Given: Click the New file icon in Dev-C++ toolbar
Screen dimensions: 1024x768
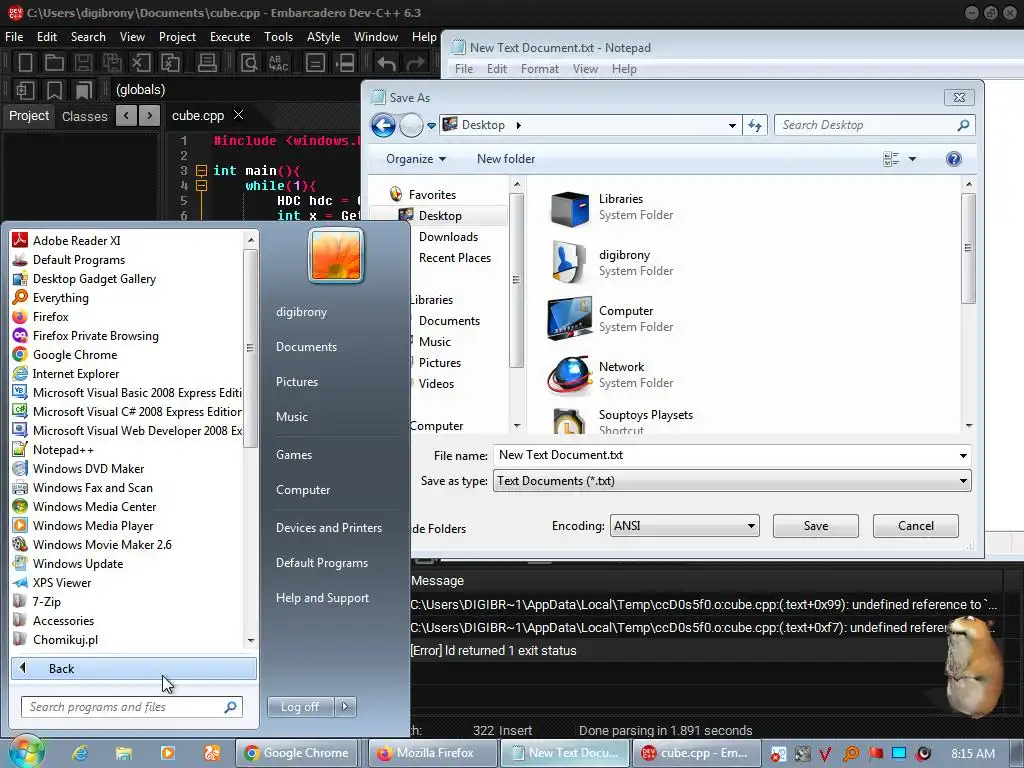Looking at the screenshot, I should tap(25, 63).
